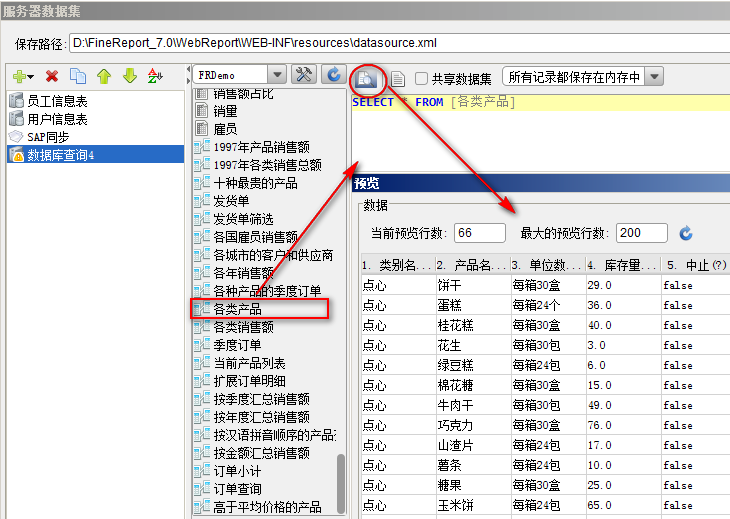
Task: Select view 各类产品
Action: [x=265, y=309]
